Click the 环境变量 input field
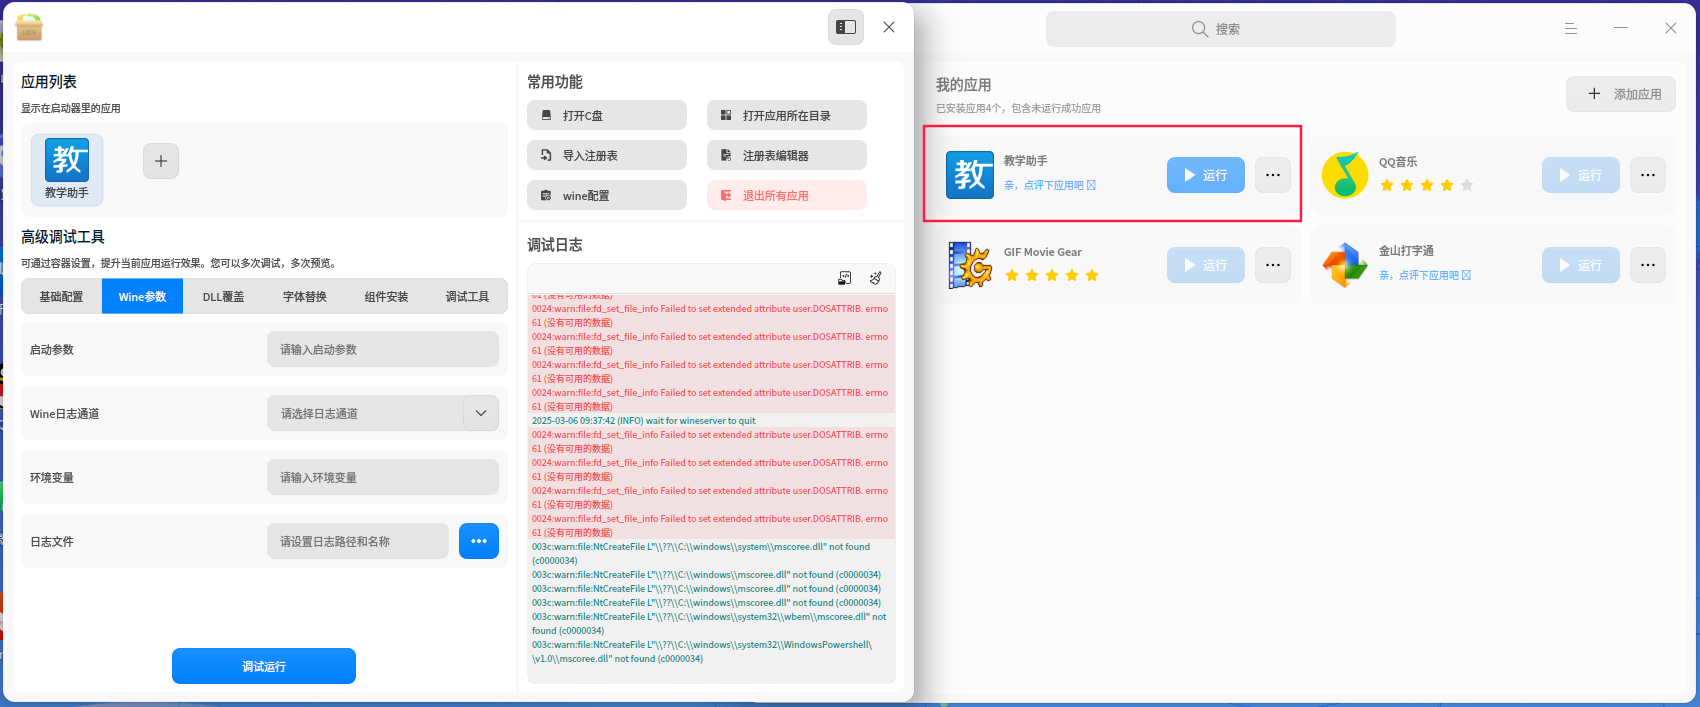The height and width of the screenshot is (707, 1700). coord(383,477)
